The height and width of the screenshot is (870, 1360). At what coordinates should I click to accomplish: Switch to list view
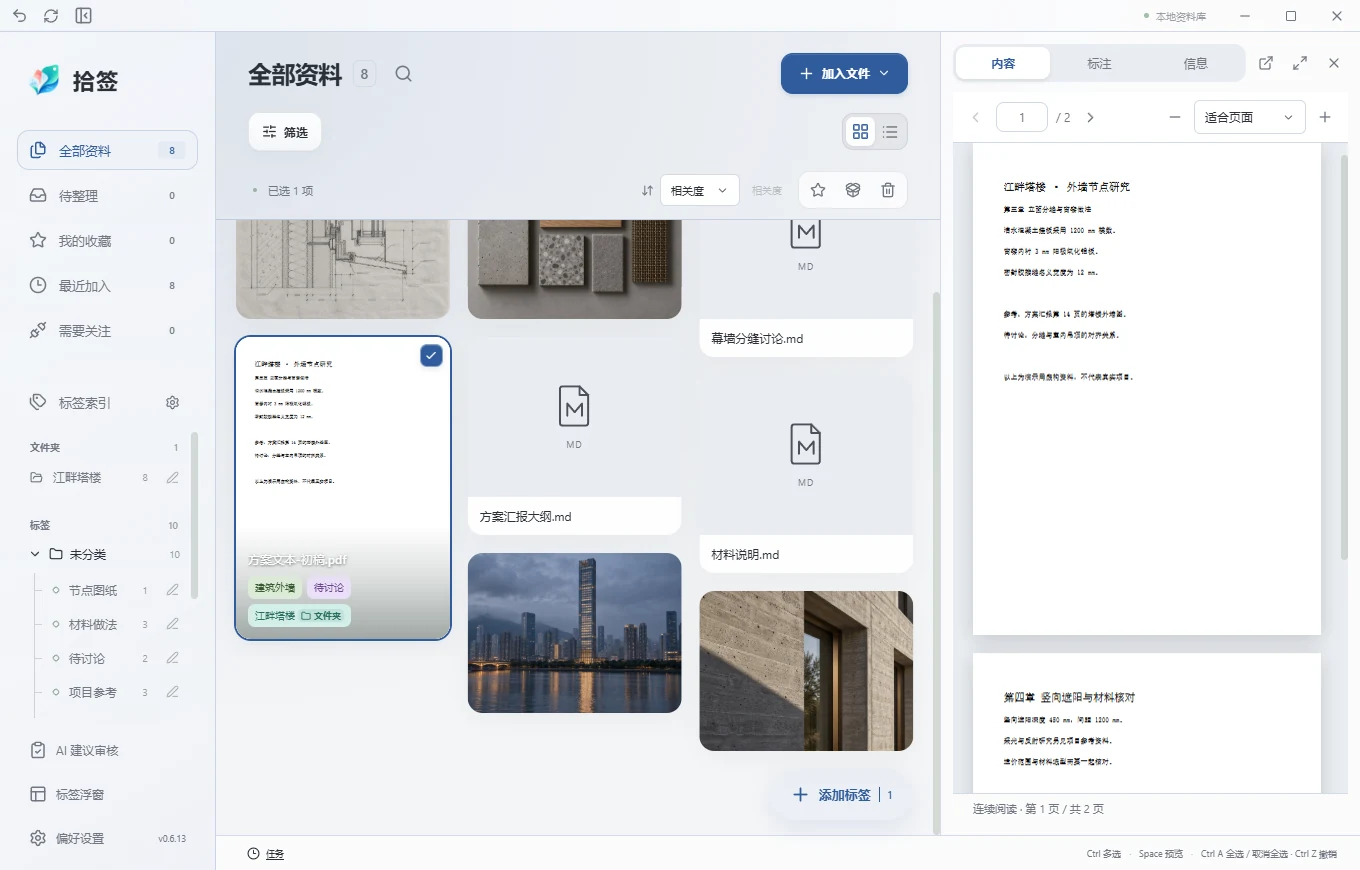point(890,131)
